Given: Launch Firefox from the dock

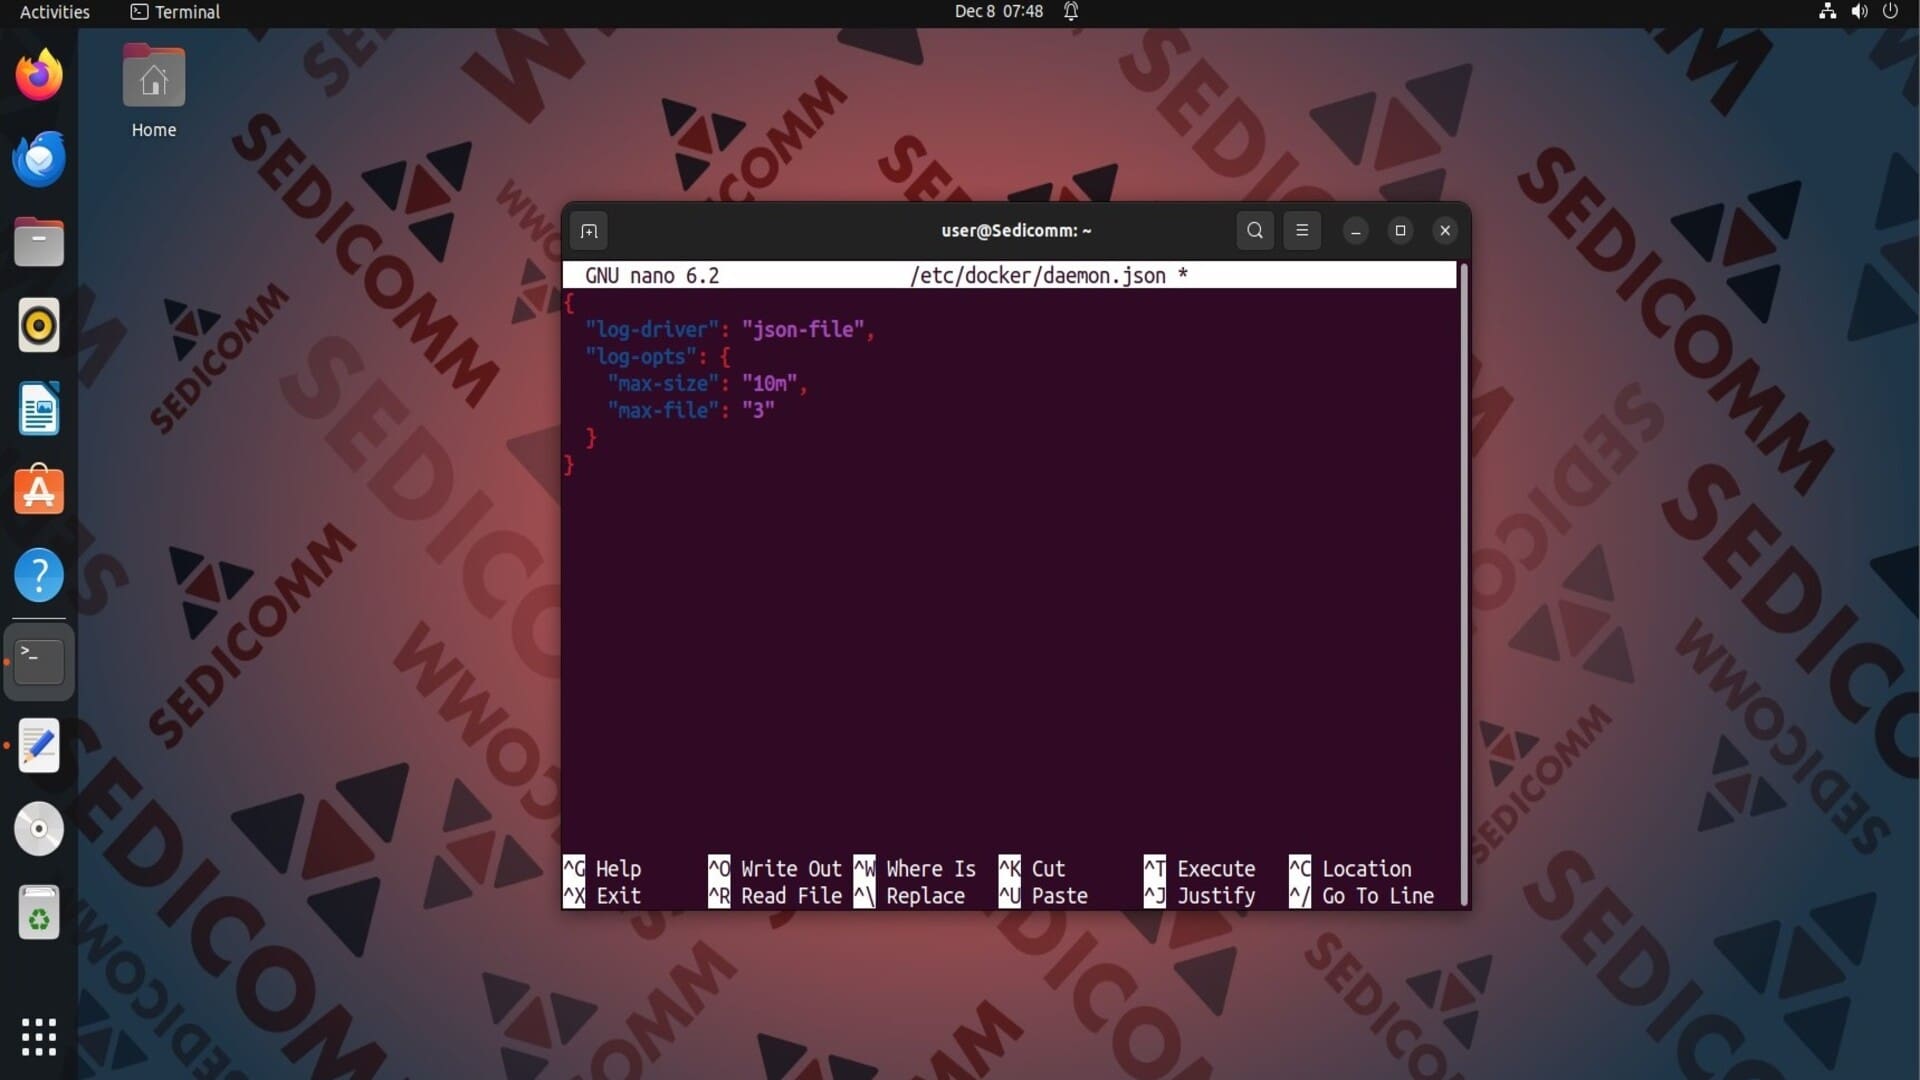Looking at the screenshot, I should (39, 76).
